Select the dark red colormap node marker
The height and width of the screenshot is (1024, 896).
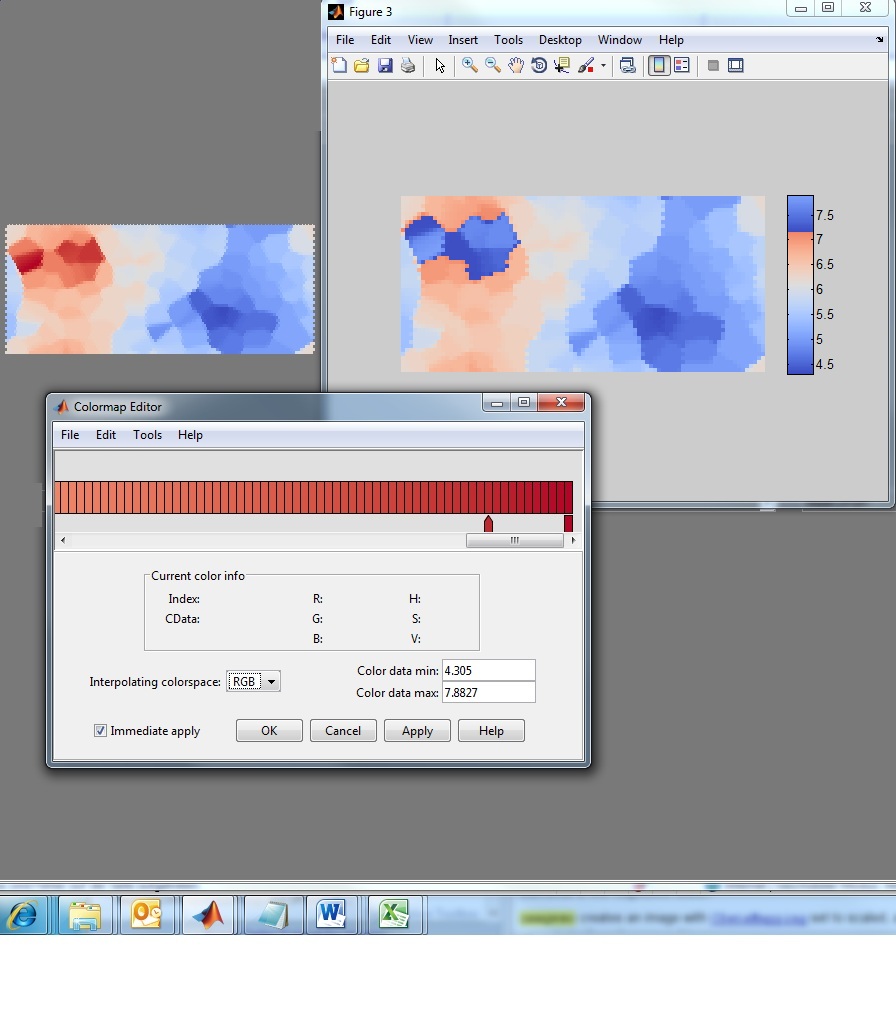click(488, 524)
